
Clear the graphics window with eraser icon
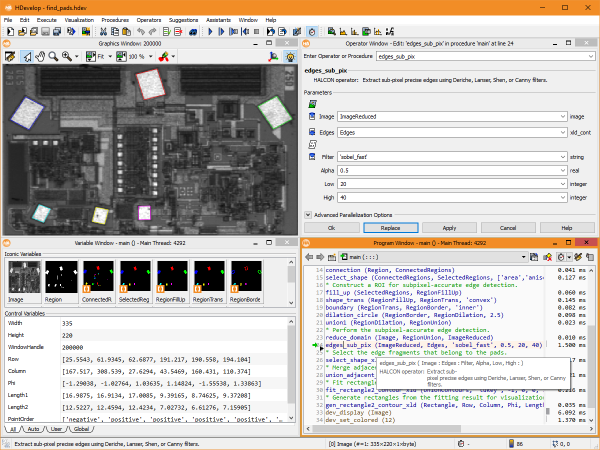point(10,56)
